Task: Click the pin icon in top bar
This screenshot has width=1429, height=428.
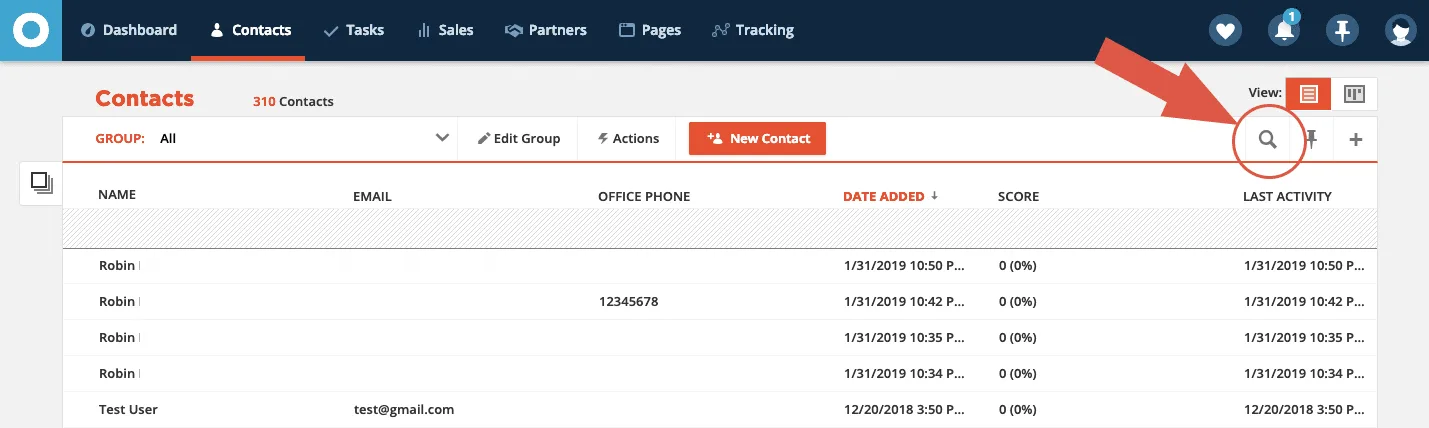Action: tap(1341, 30)
